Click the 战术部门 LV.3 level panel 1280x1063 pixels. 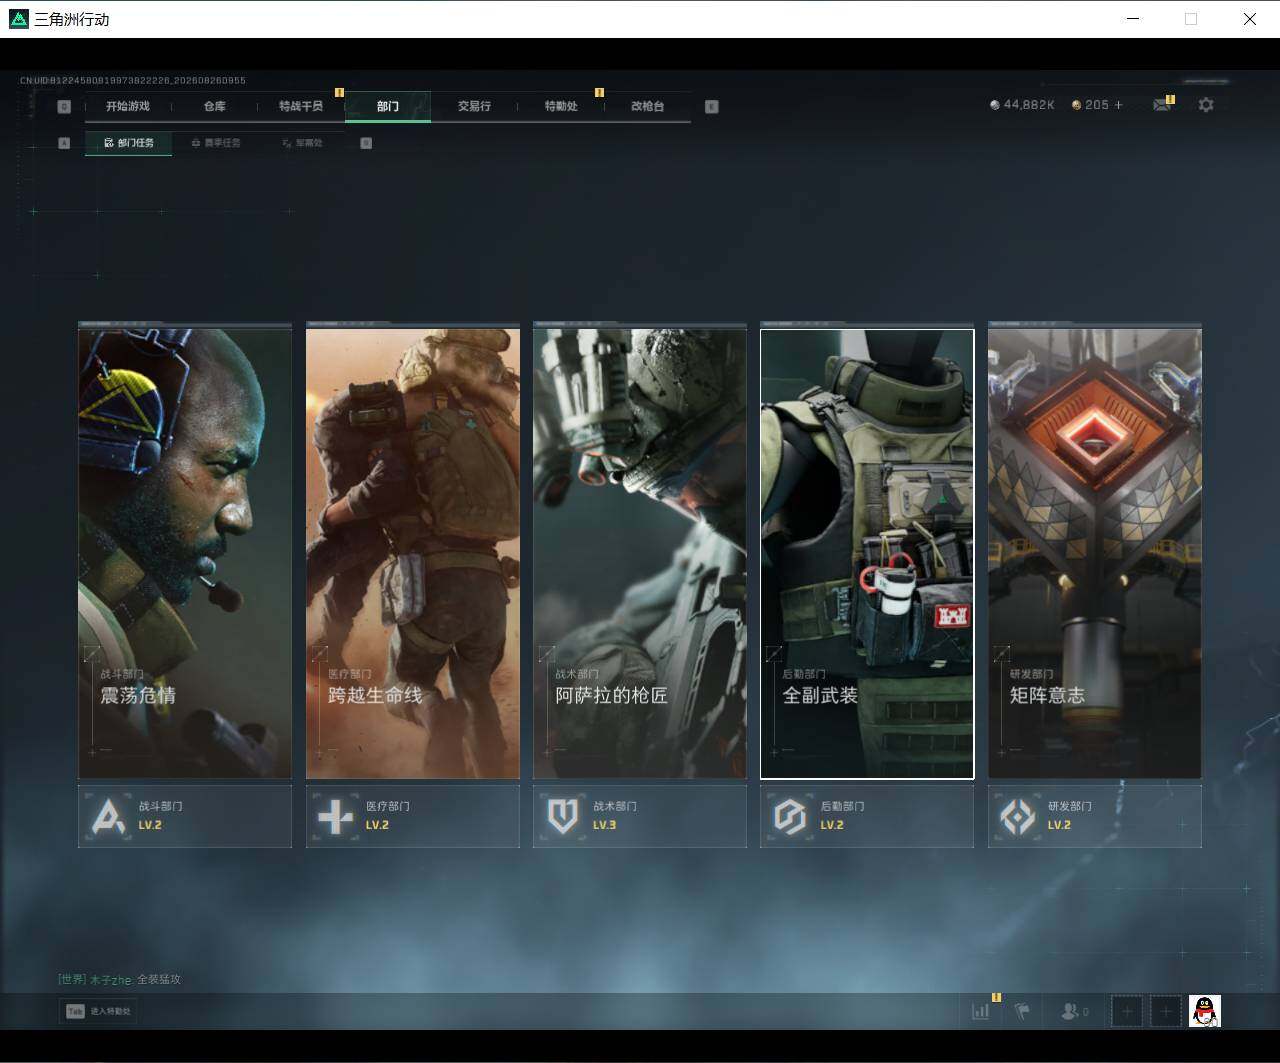[x=640, y=816]
